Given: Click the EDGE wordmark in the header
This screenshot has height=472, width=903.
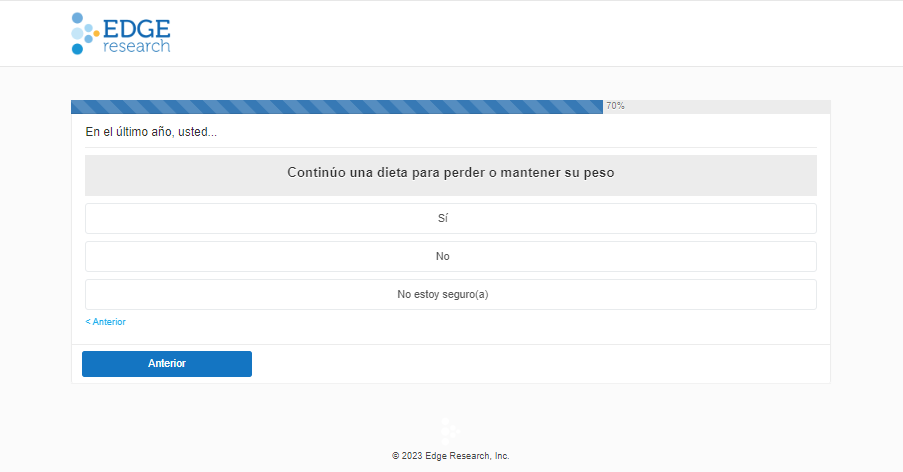Looking at the screenshot, I should point(136,27).
